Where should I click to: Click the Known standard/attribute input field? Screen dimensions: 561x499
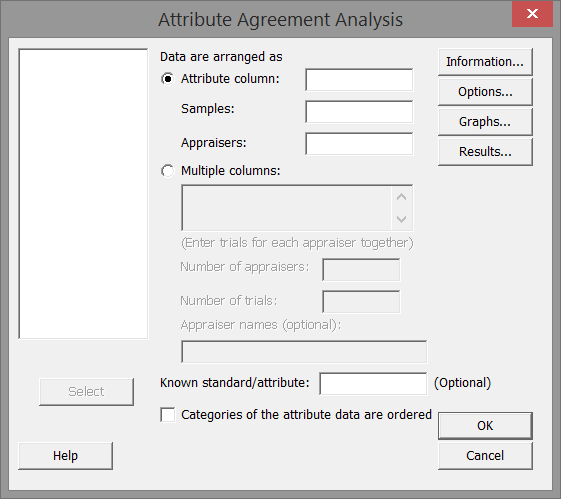373,384
